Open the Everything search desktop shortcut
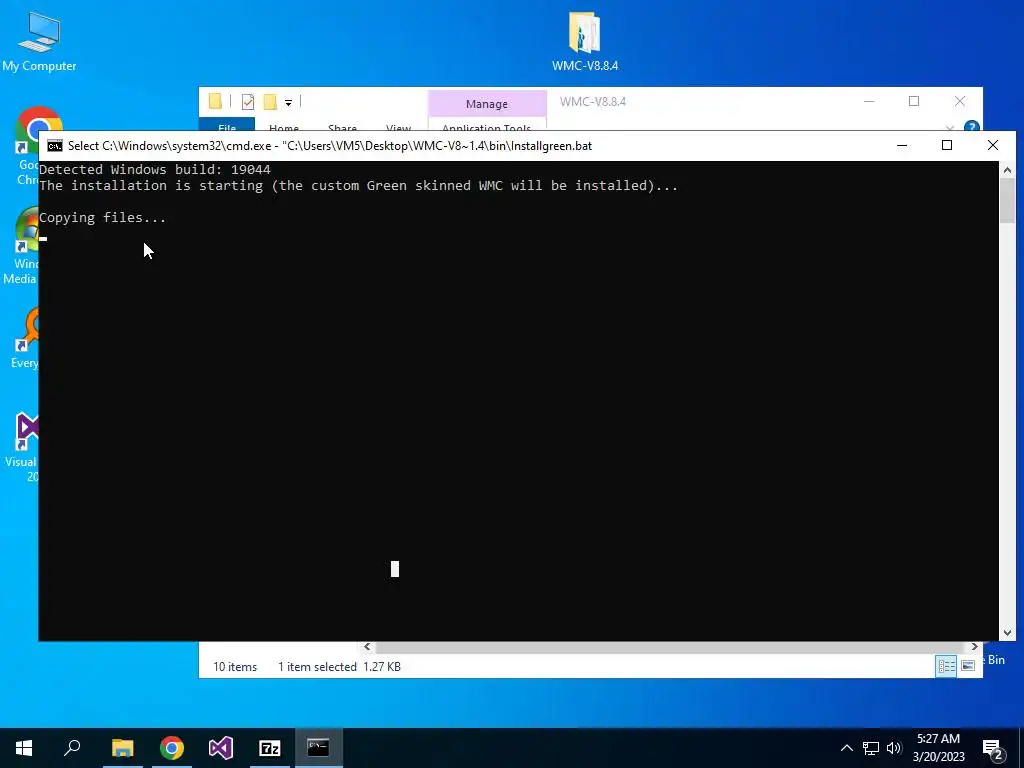1024x768 pixels. click(26, 338)
